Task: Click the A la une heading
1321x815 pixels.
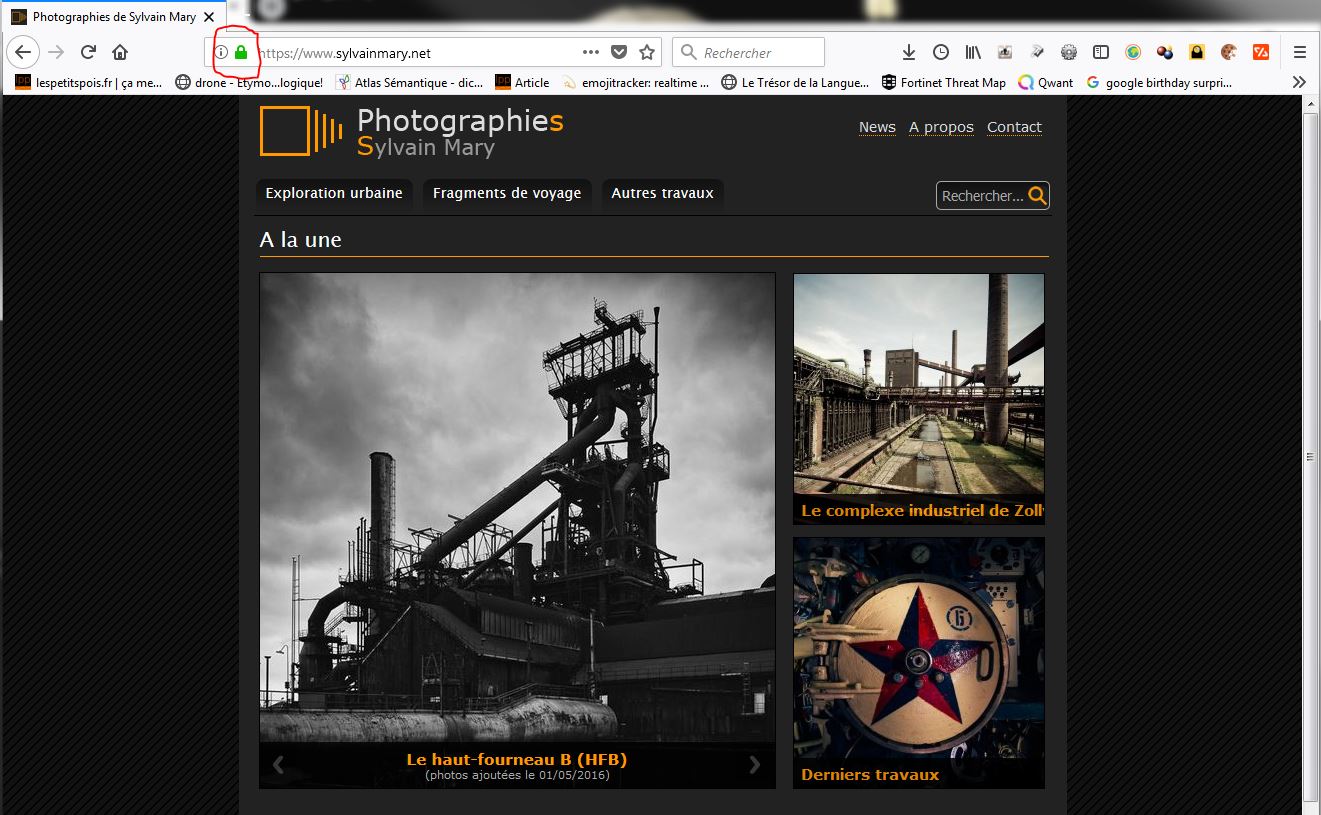Action: 301,240
